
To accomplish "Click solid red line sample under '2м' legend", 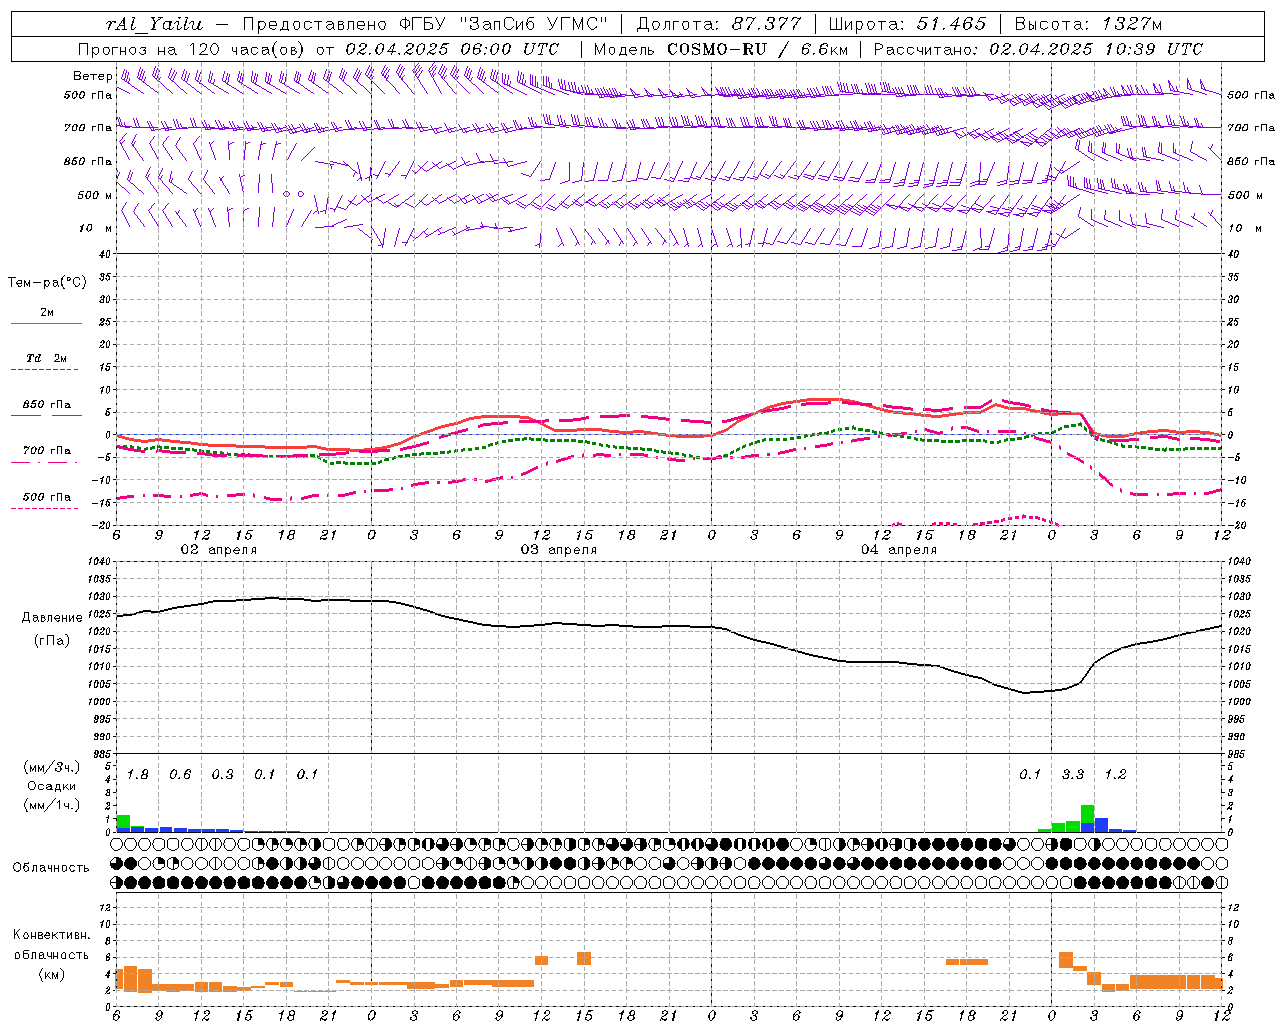I will pyautogui.click(x=46, y=324).
